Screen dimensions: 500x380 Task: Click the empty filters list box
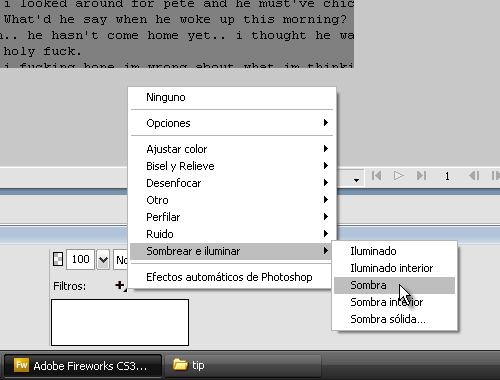(x=120, y=322)
